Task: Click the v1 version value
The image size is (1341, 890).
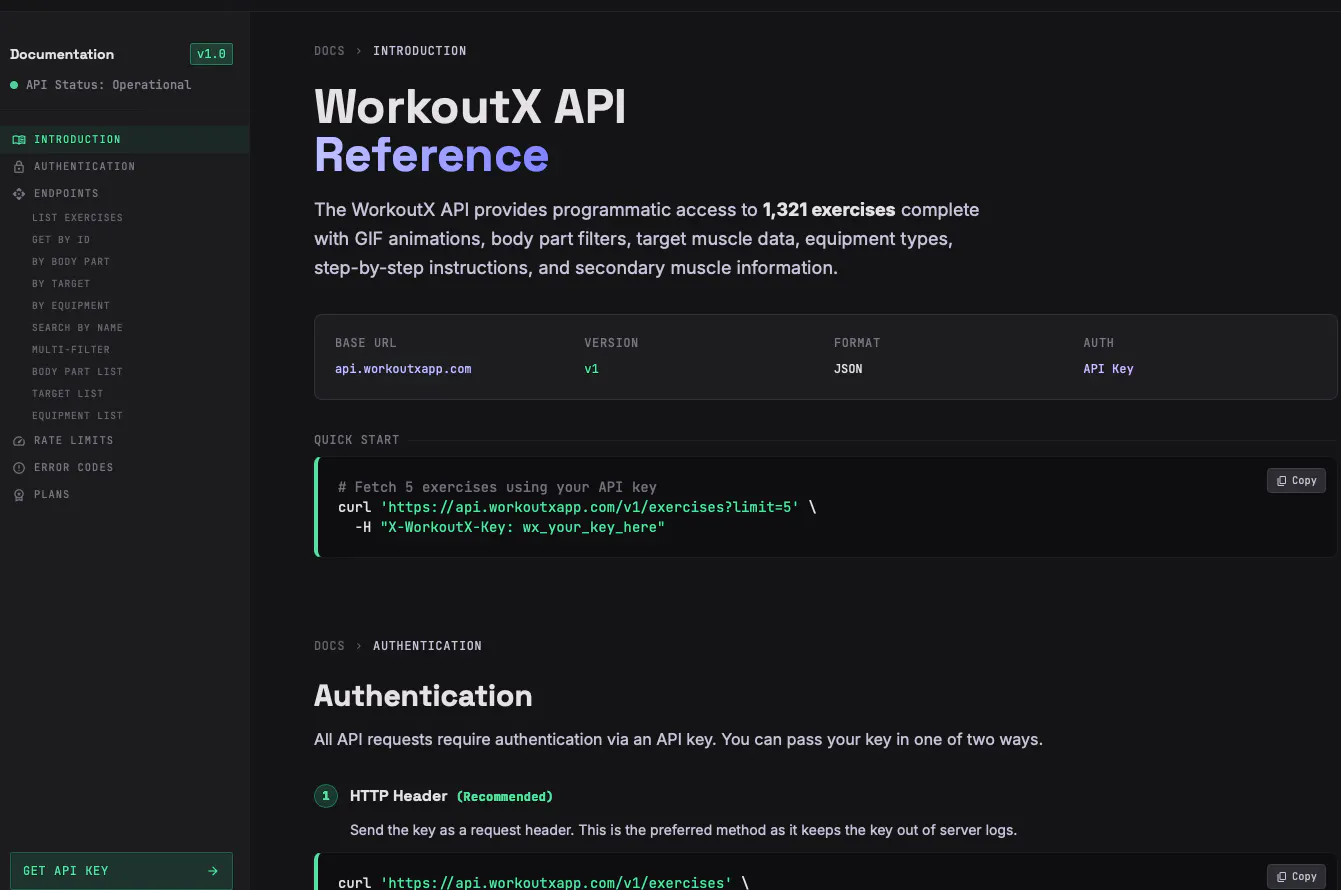Action: point(591,369)
